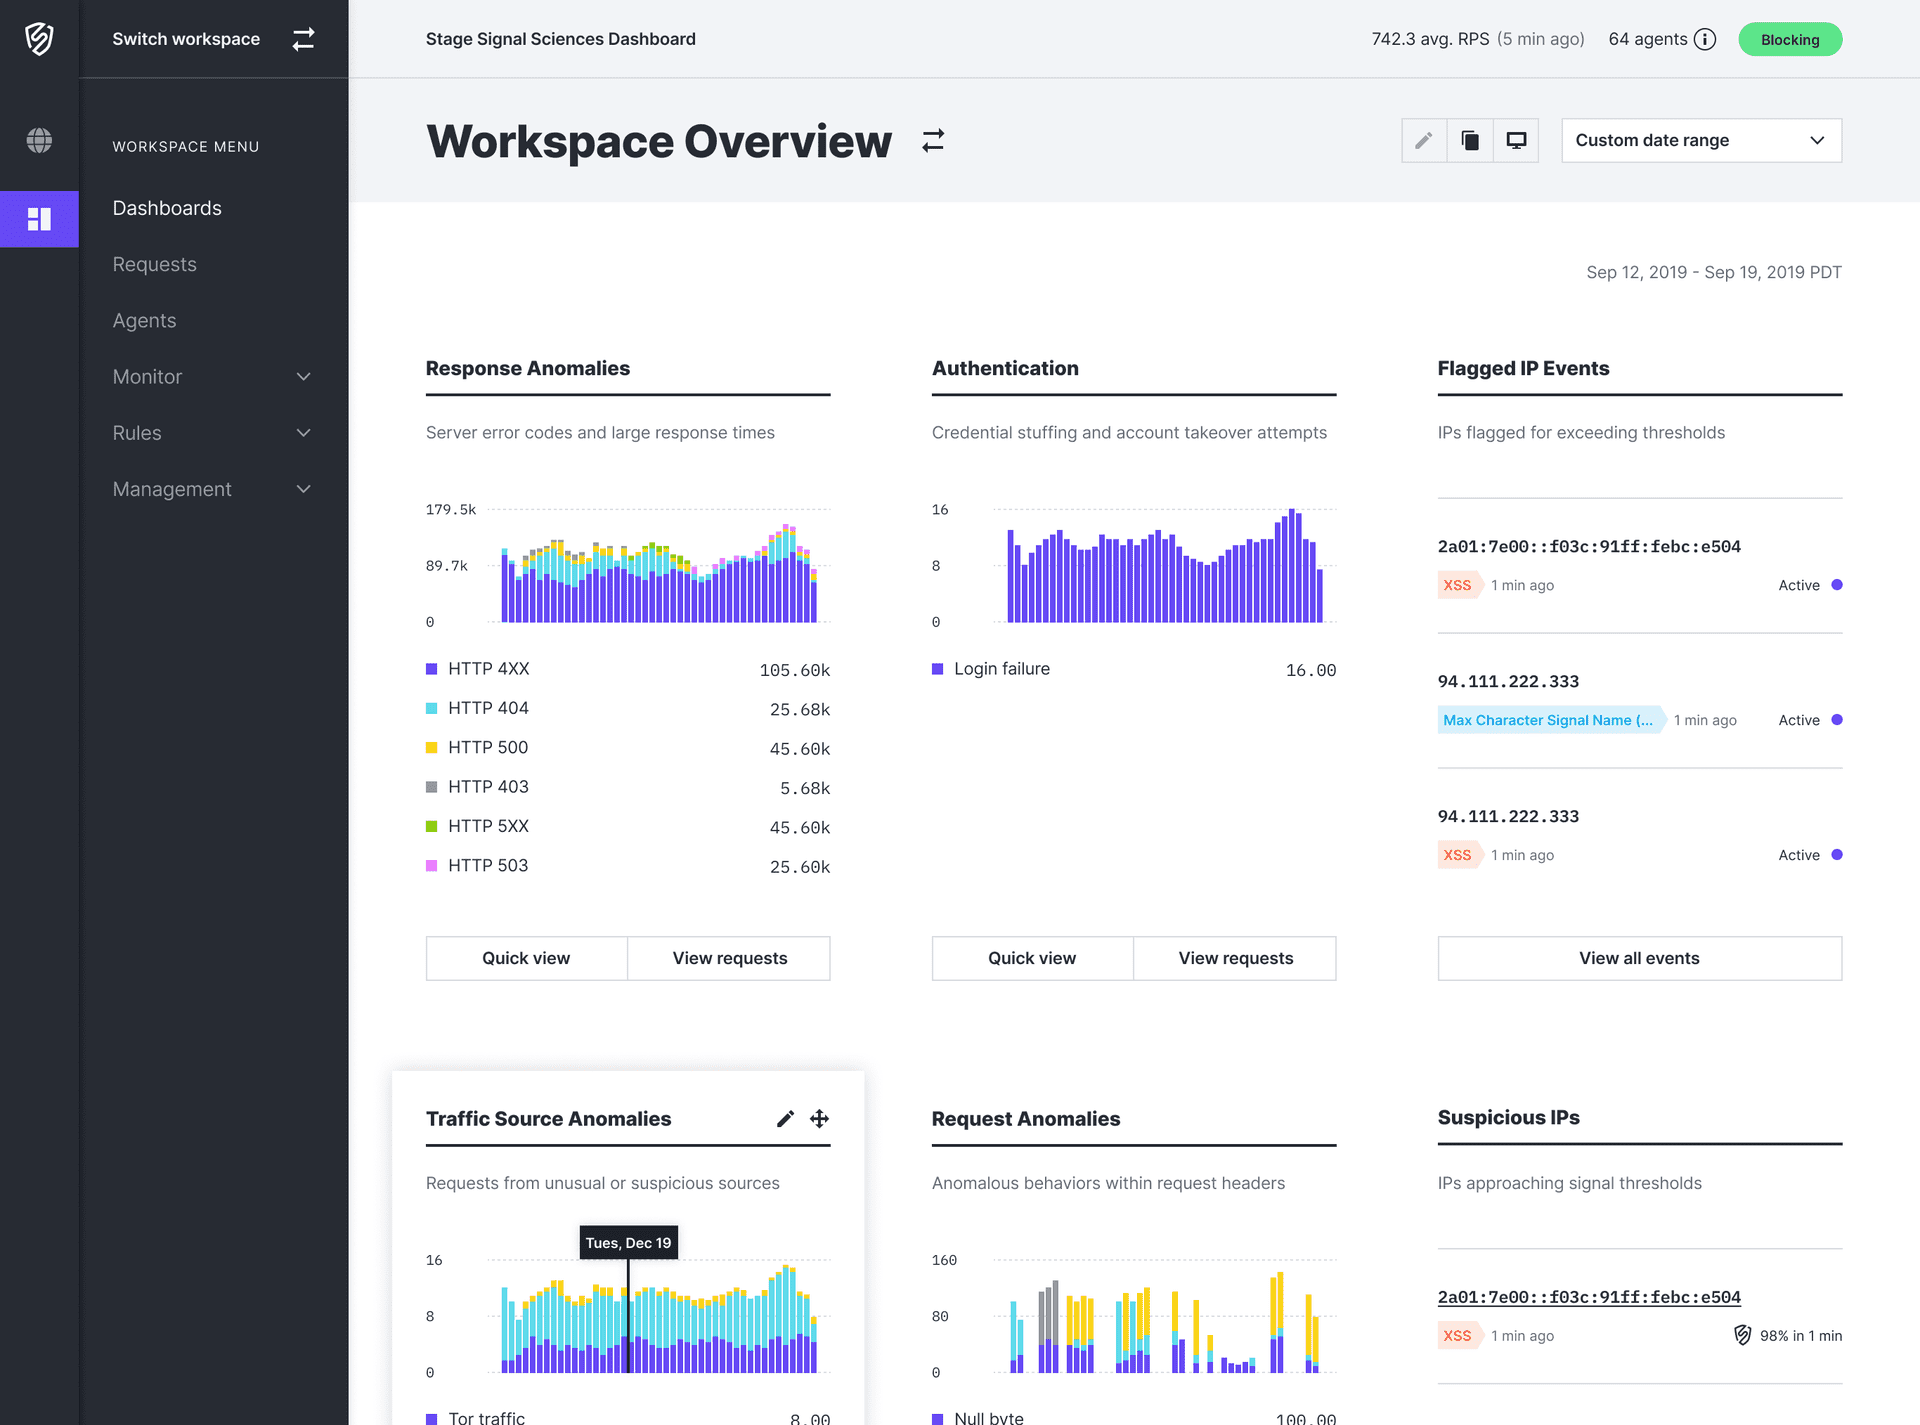Click 742.3 avg. RPS text
1920x1425 pixels.
(x=1430, y=39)
